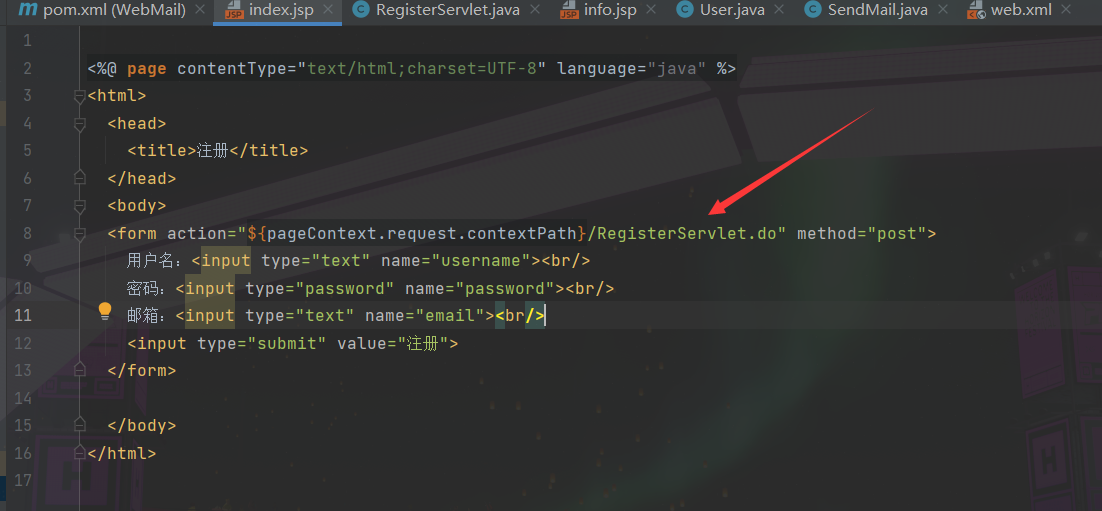Switch to the pom.xml (WebMail) tab
The image size is (1102, 511).
pos(115,11)
